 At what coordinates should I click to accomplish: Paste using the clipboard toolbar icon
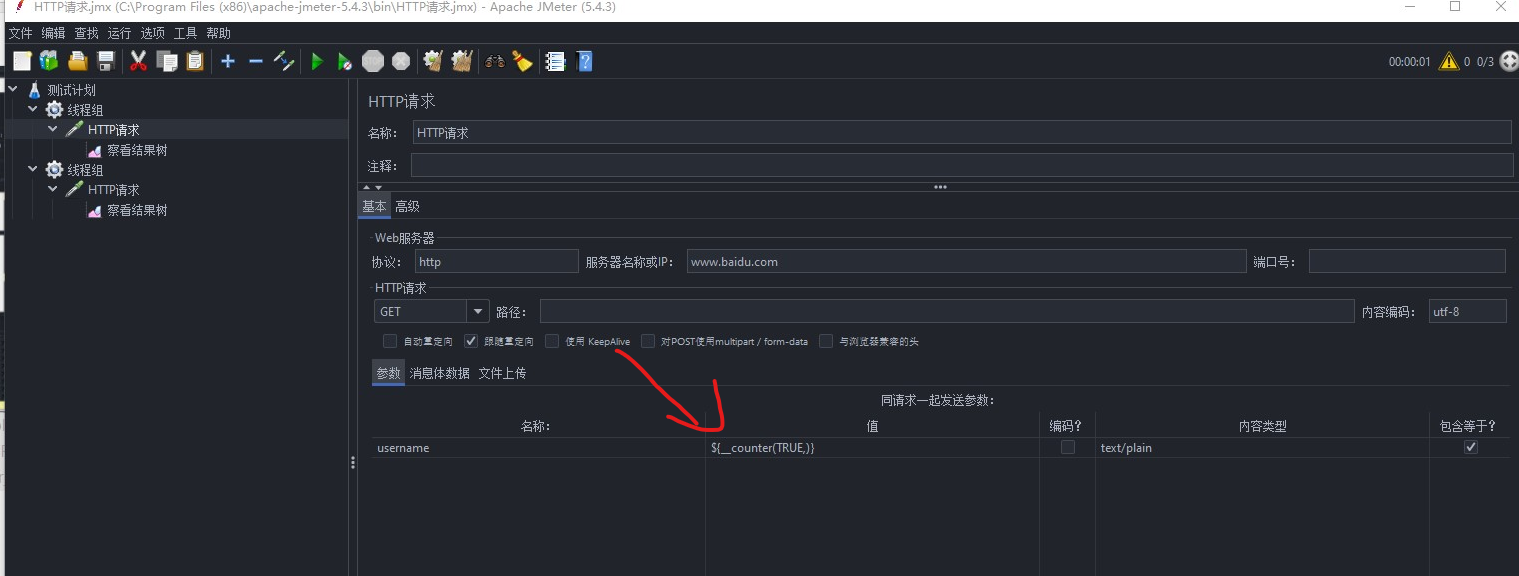click(x=195, y=61)
